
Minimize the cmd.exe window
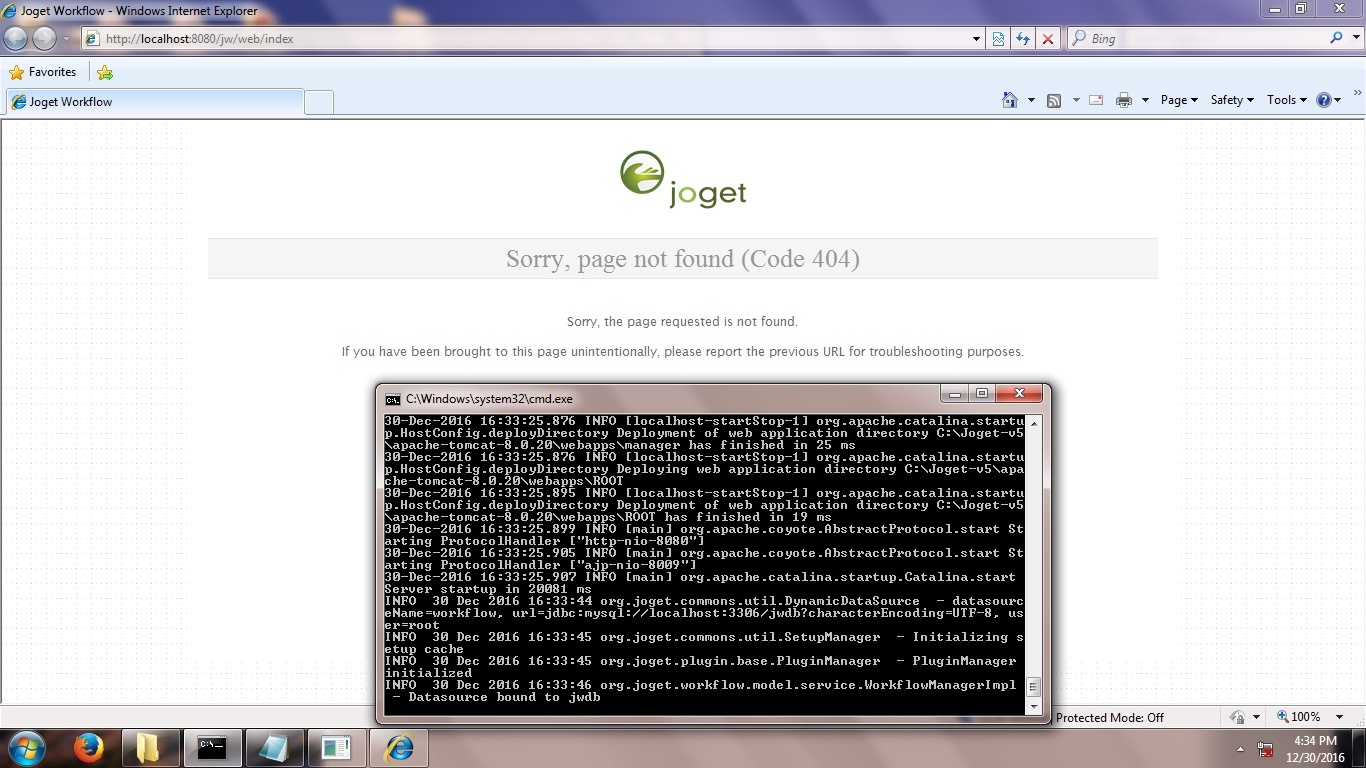click(955, 394)
